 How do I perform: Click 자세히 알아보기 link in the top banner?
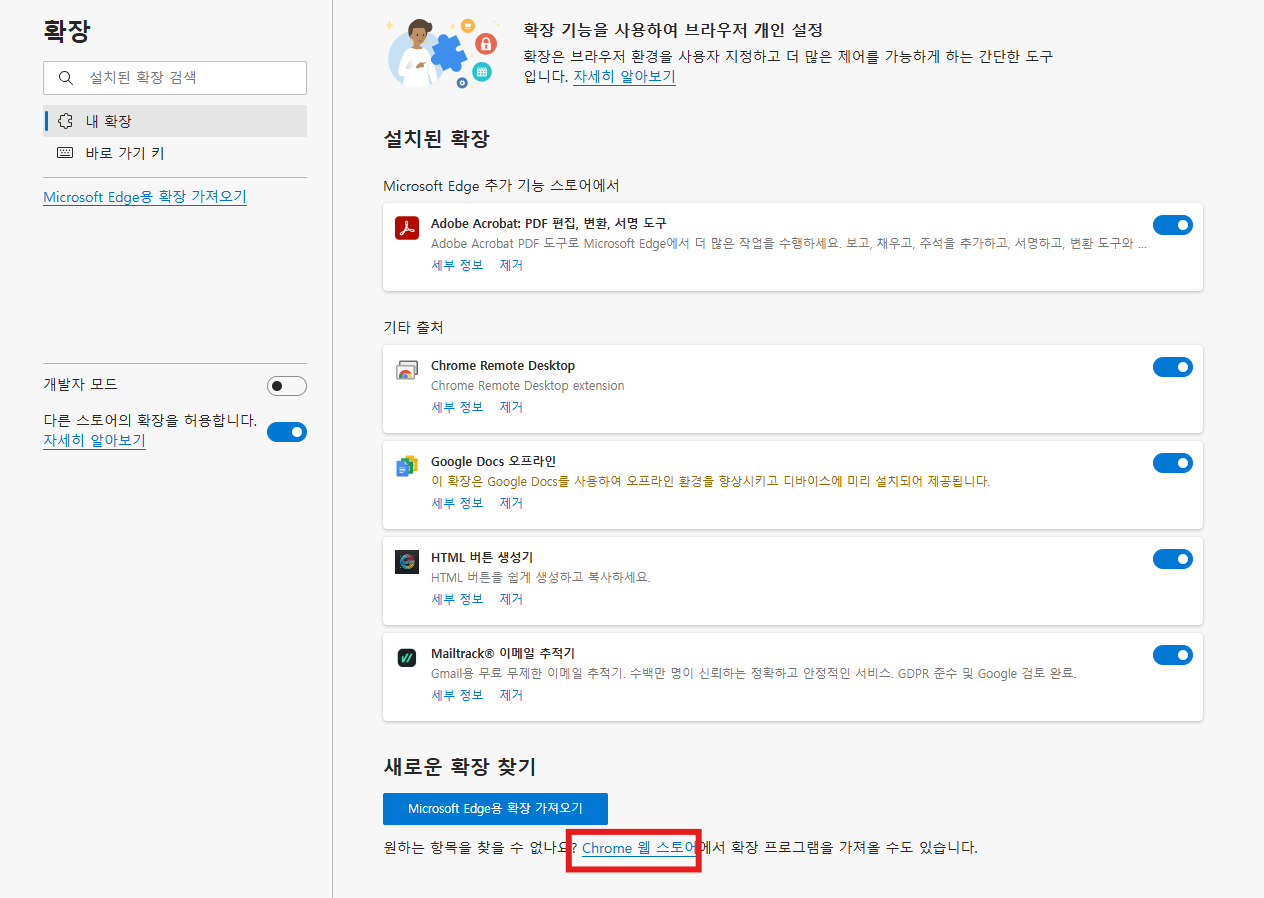624,76
